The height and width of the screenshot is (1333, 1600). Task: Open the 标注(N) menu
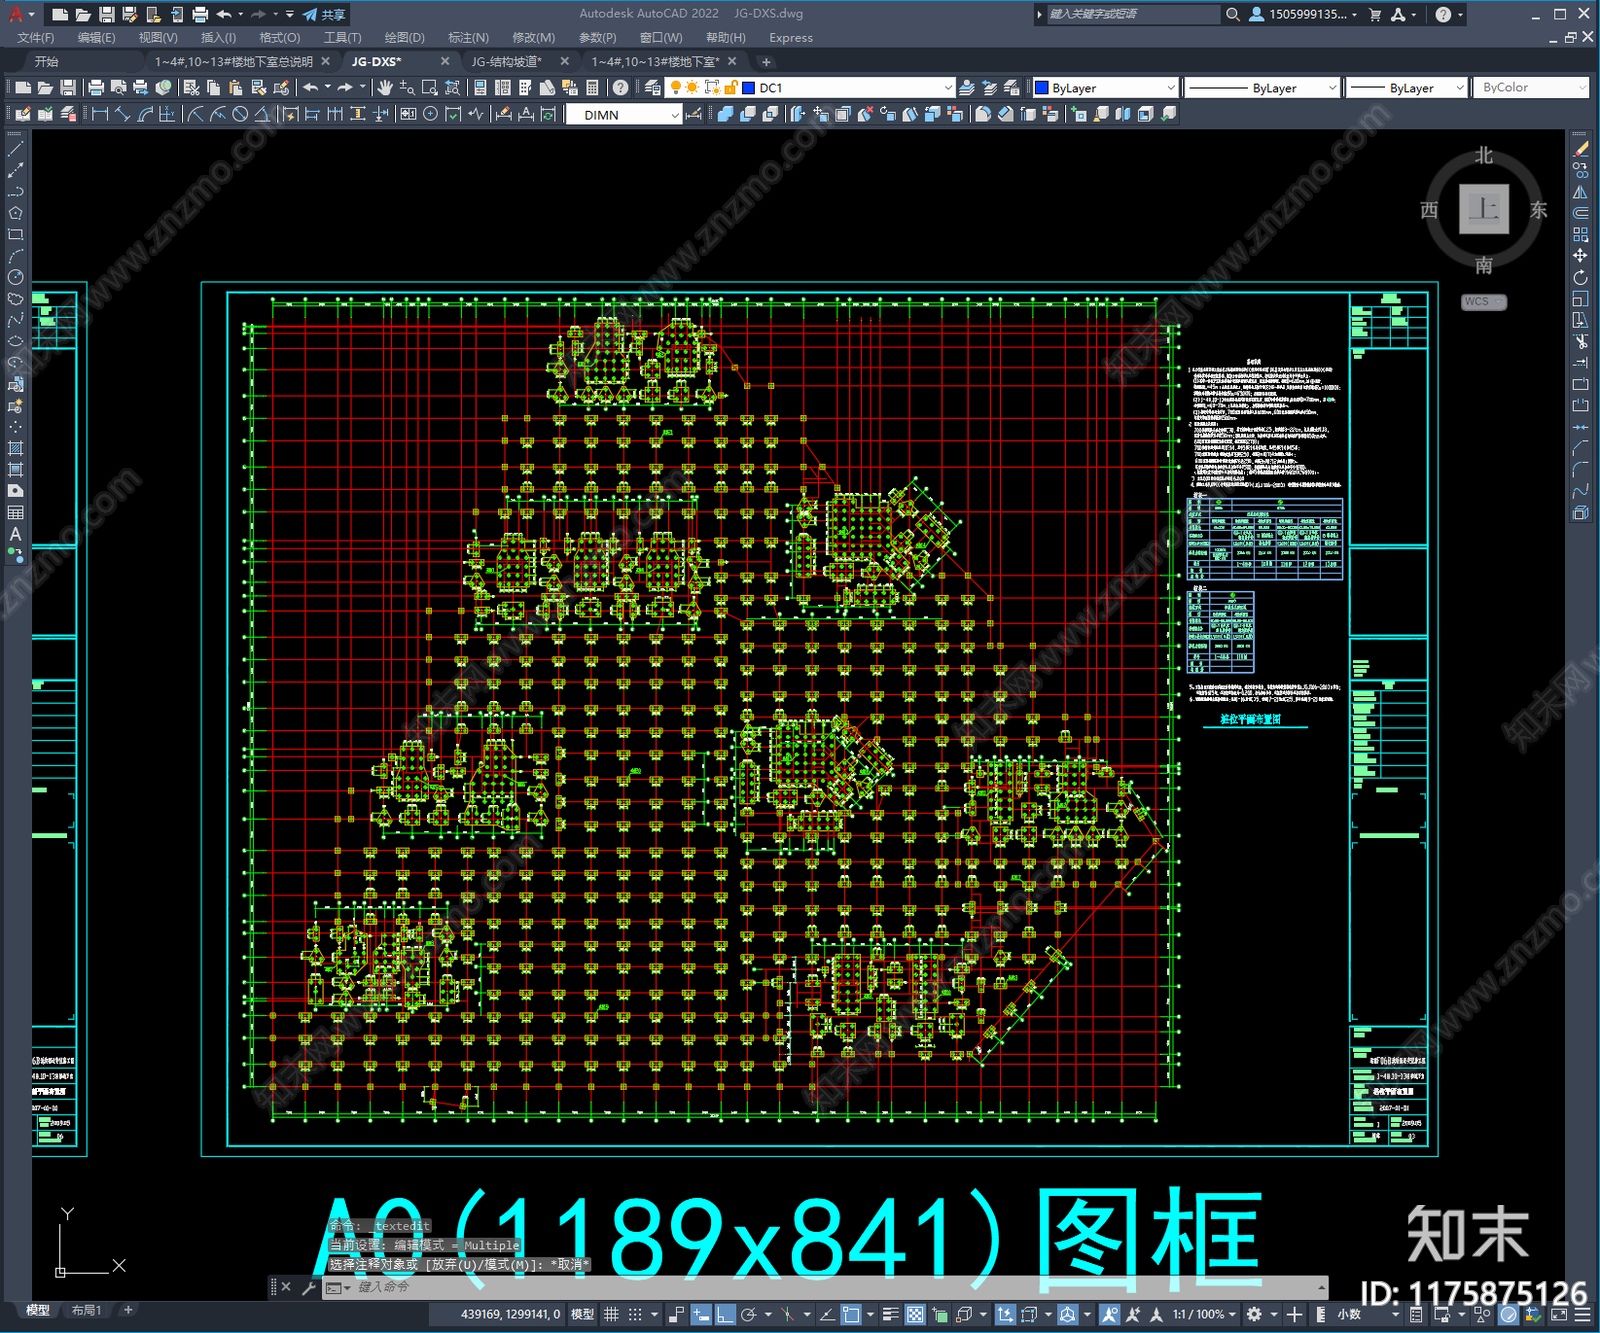[x=468, y=37]
